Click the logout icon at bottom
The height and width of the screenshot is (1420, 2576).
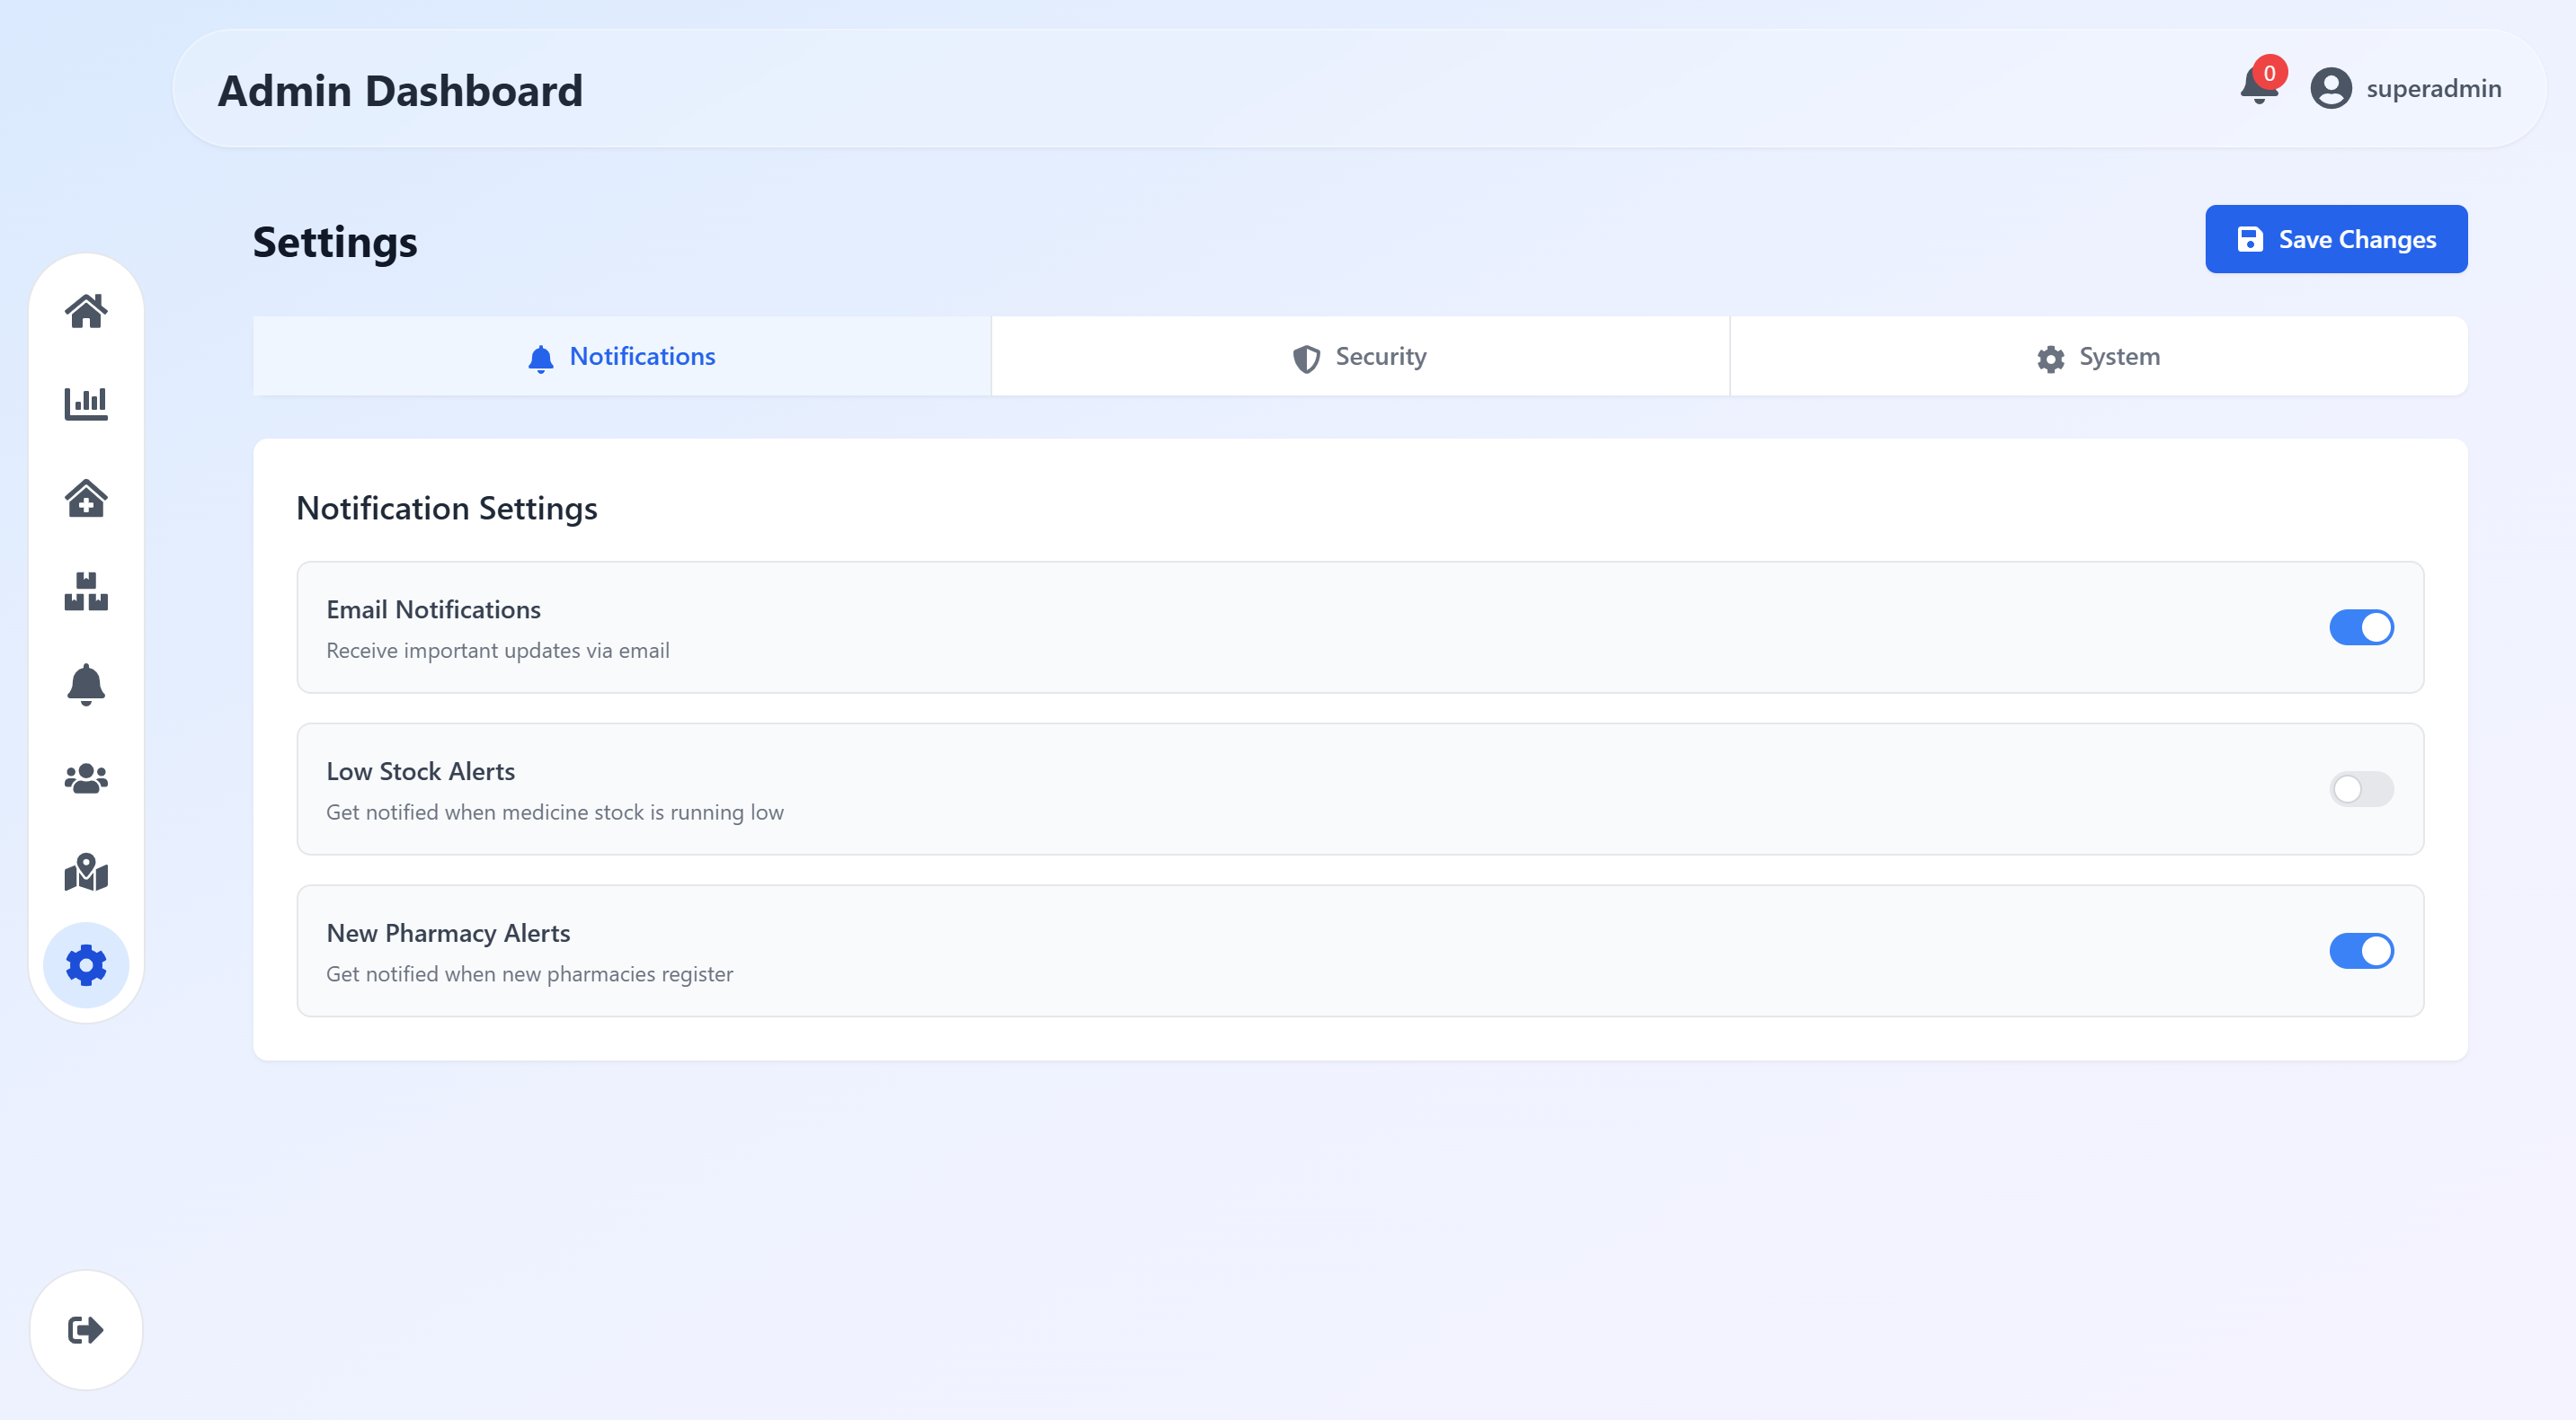pyautogui.click(x=86, y=1330)
